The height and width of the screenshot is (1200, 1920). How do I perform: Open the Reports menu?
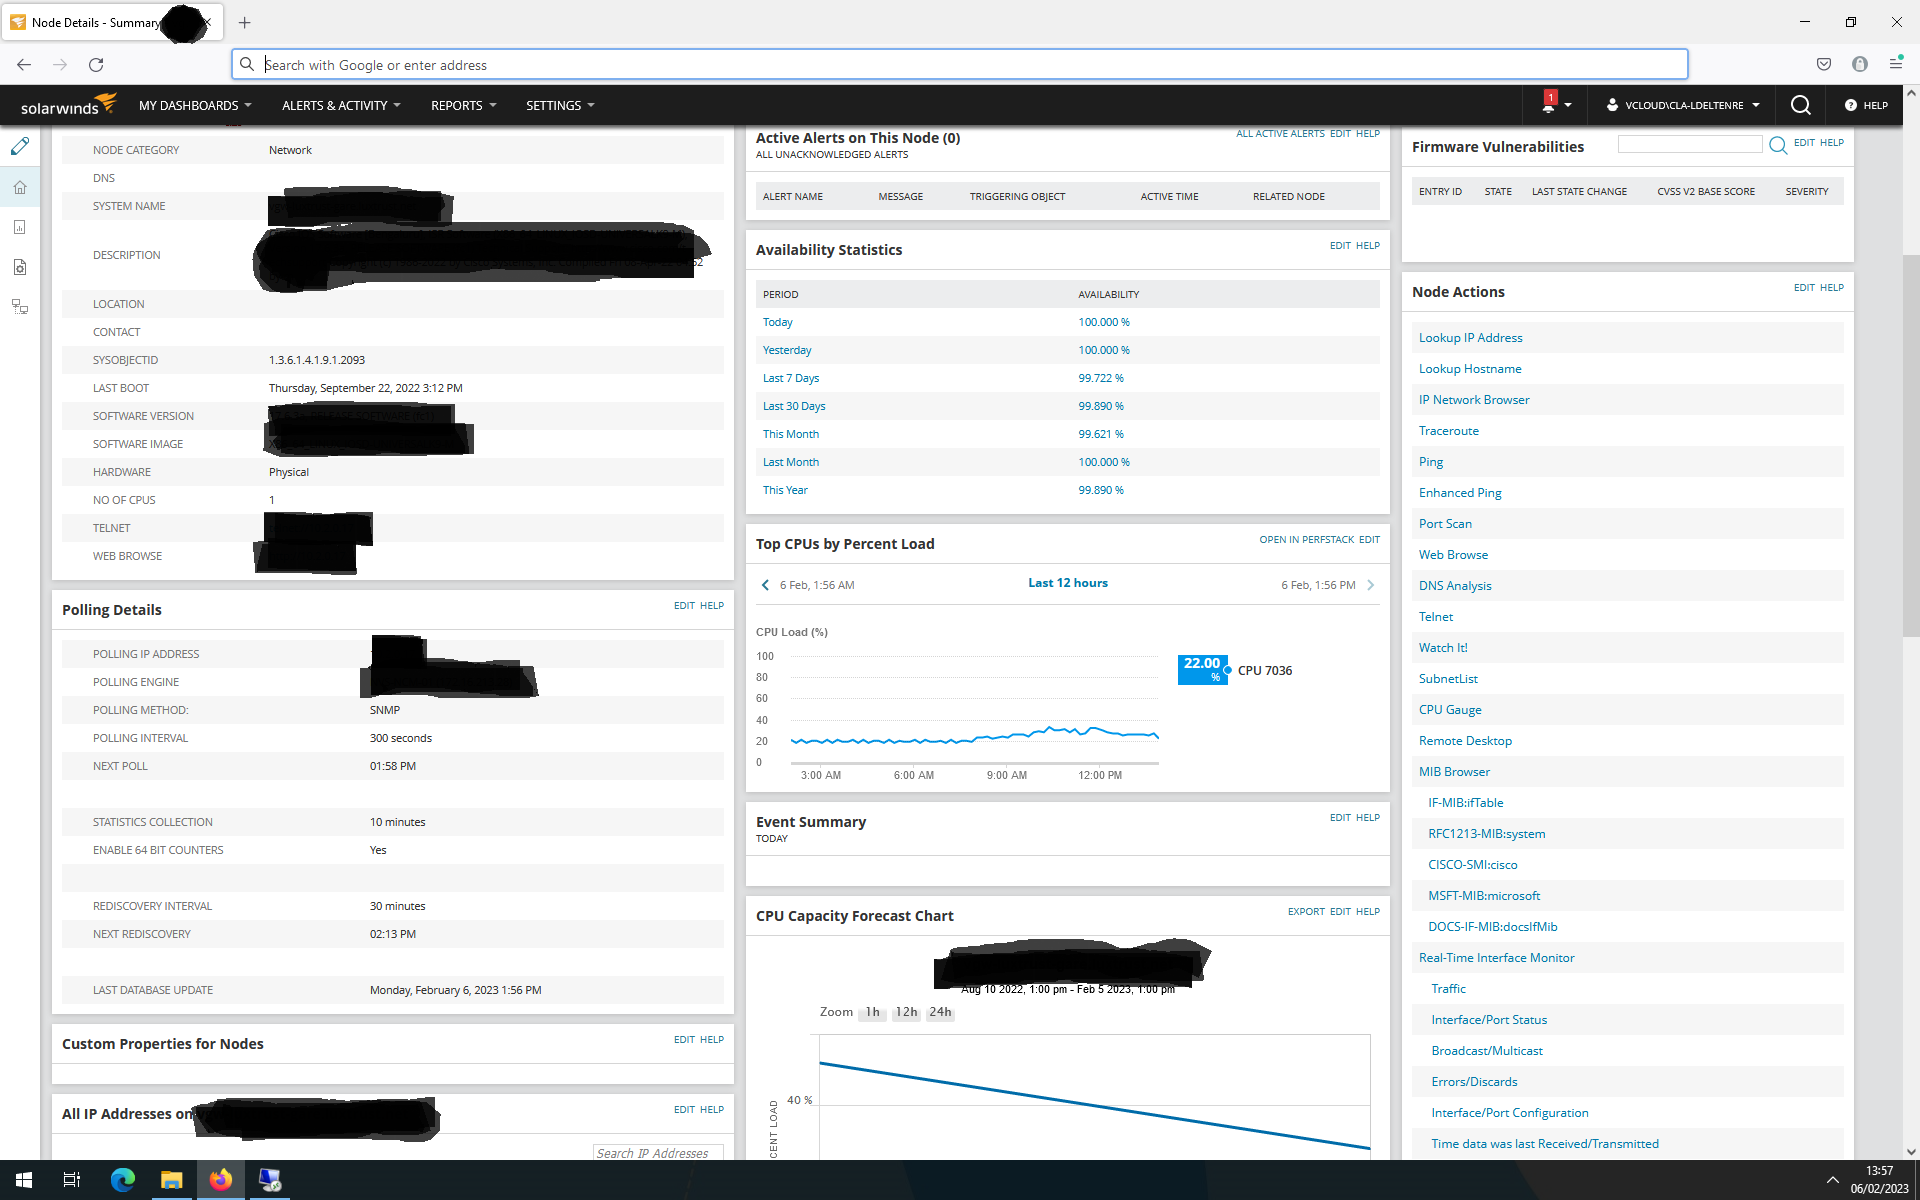pyautogui.click(x=463, y=105)
